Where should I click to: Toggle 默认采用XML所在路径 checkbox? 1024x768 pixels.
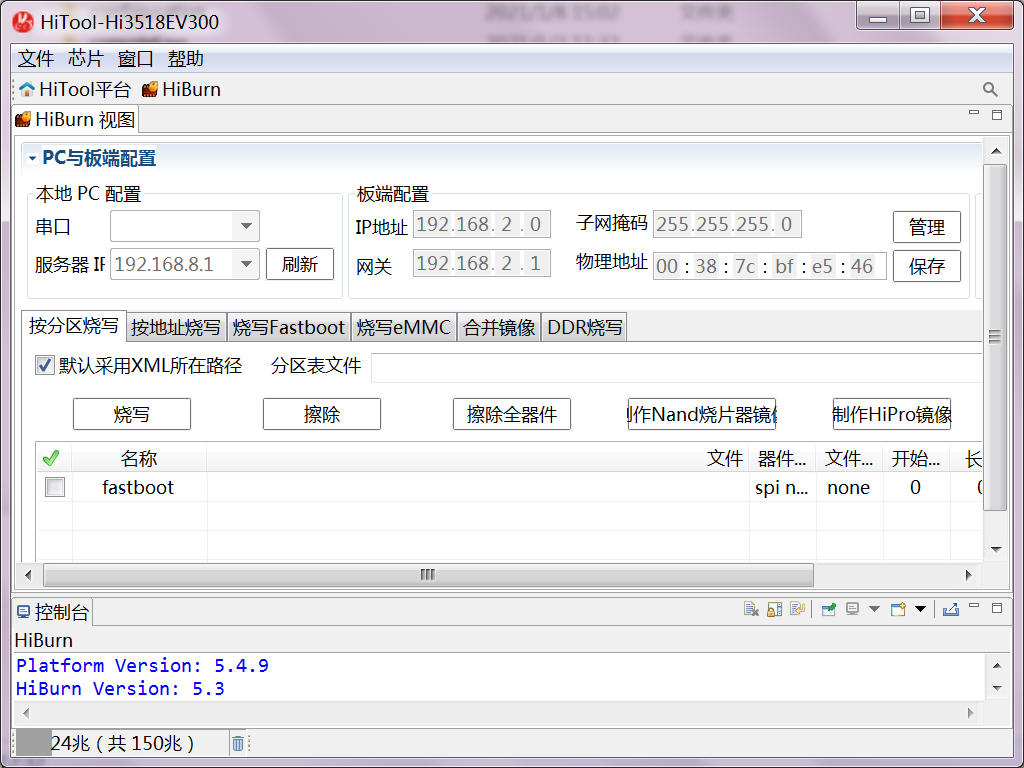44,365
